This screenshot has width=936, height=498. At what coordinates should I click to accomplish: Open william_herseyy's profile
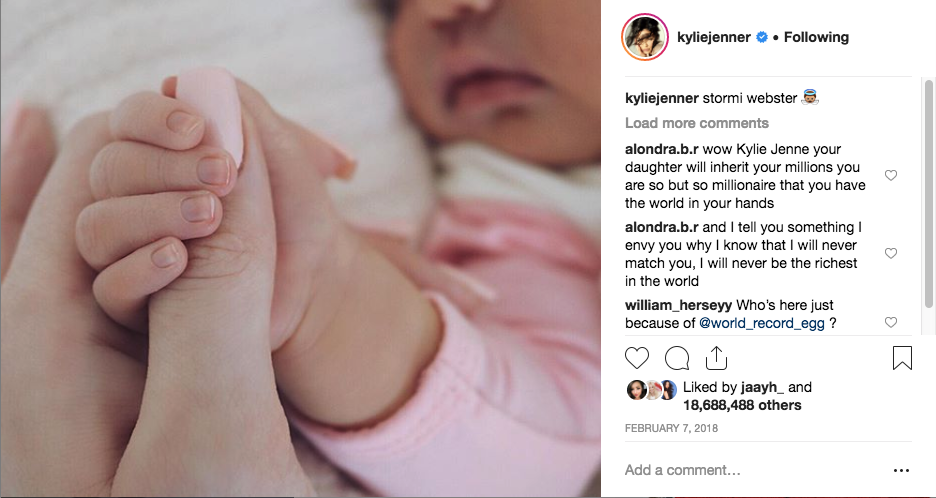pyautogui.click(x=678, y=306)
